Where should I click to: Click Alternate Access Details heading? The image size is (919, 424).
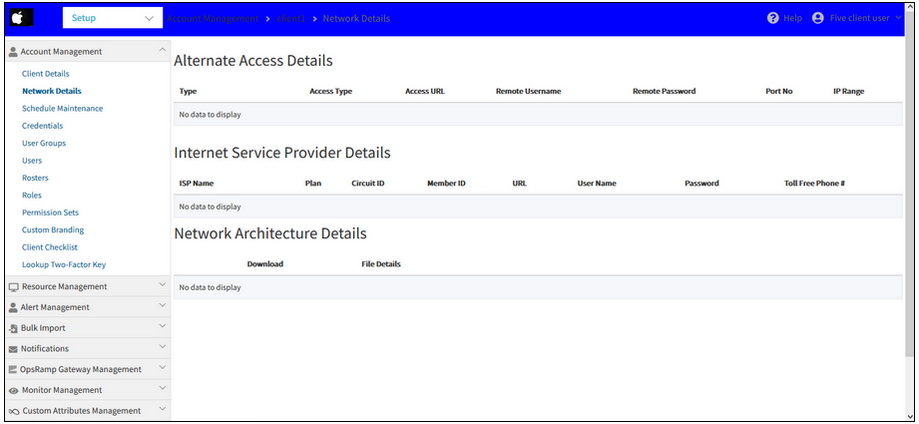[x=253, y=60]
